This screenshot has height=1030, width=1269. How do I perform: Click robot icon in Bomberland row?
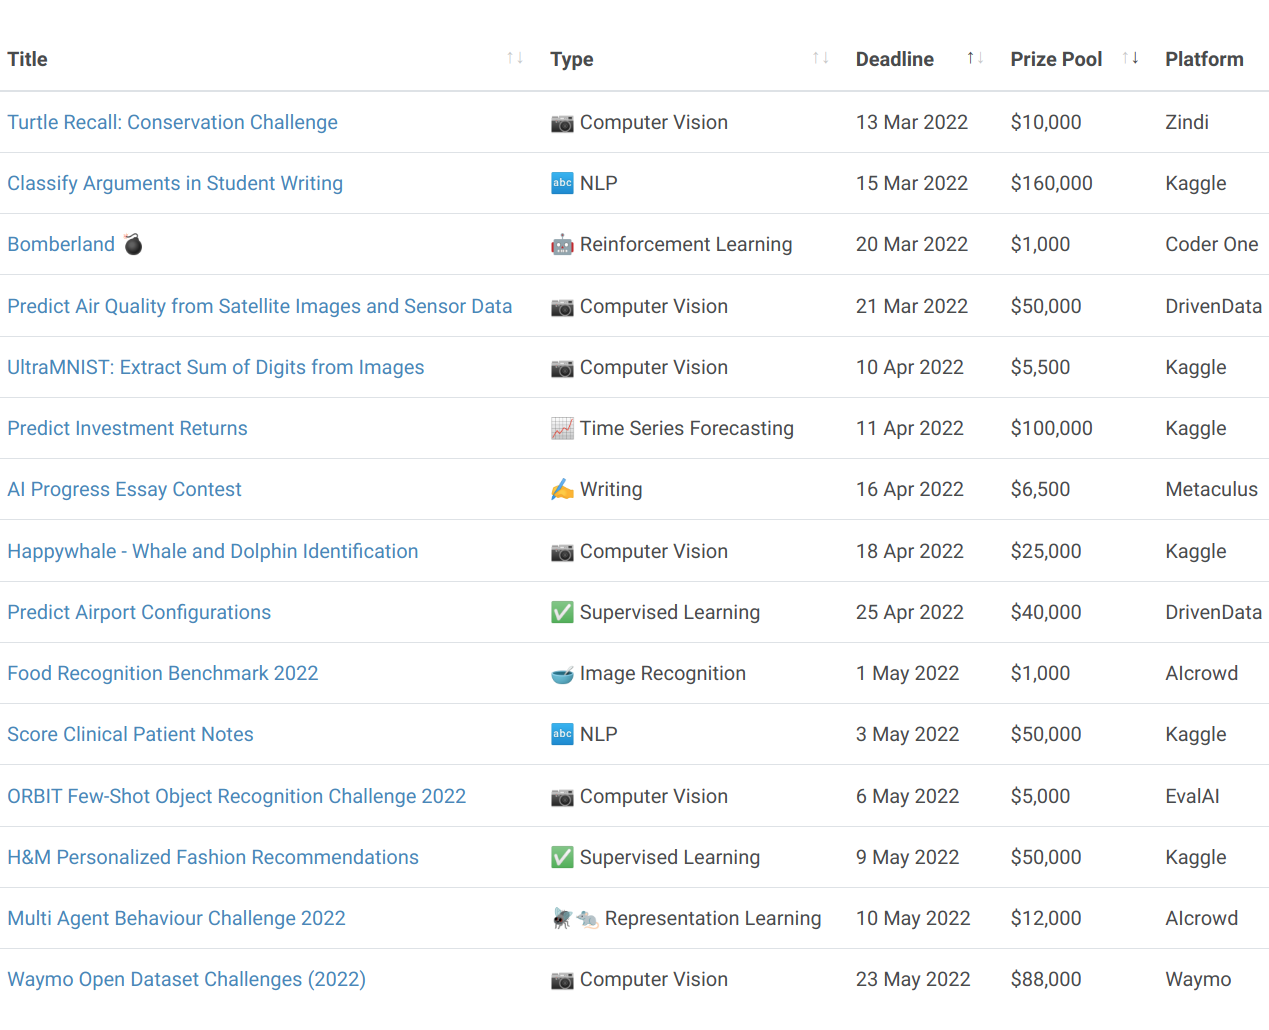coord(562,245)
